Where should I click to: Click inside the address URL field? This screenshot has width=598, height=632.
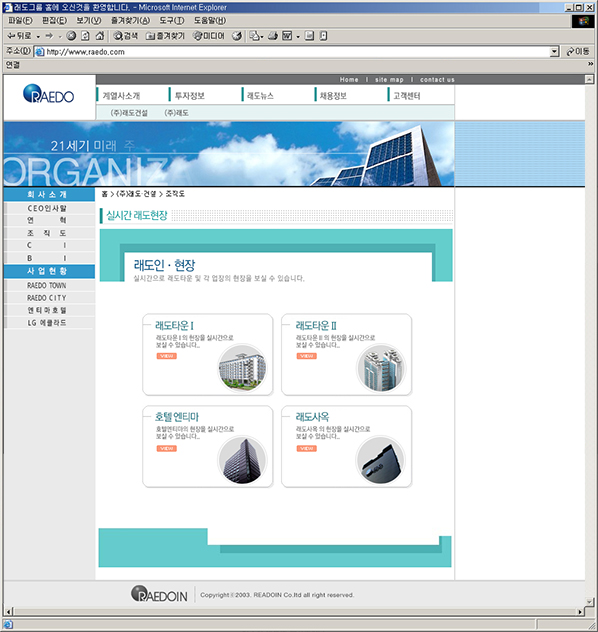297,52
